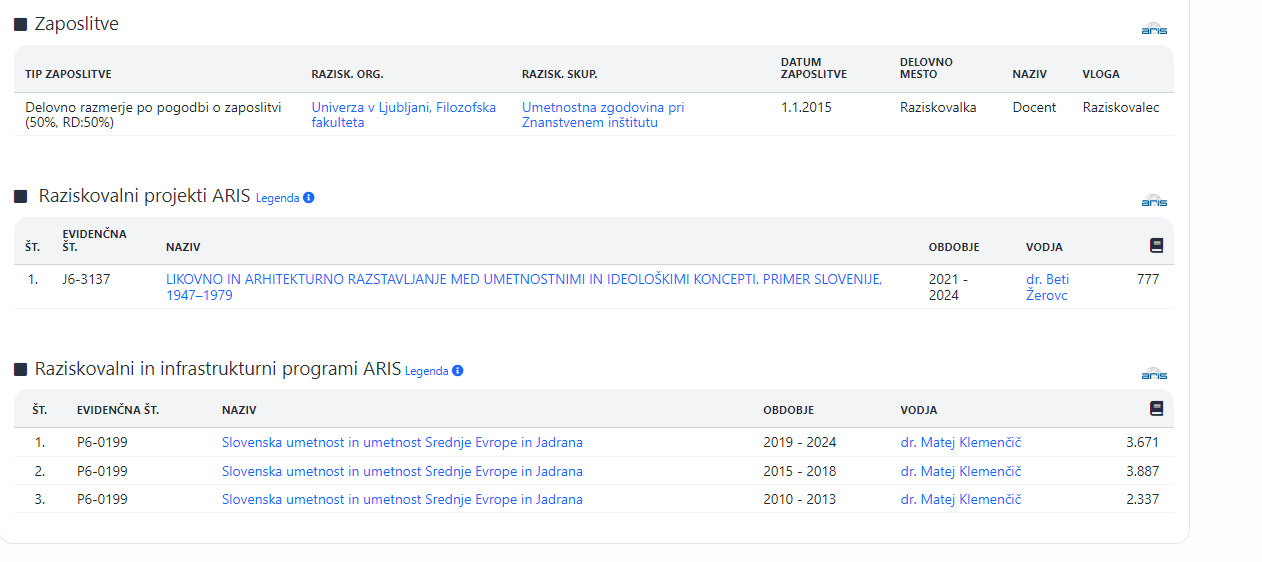Viewport: 1262px width, 562px height.
Task: Open Slovenska umetnost program for 2019 - 2024
Action: click(402, 442)
